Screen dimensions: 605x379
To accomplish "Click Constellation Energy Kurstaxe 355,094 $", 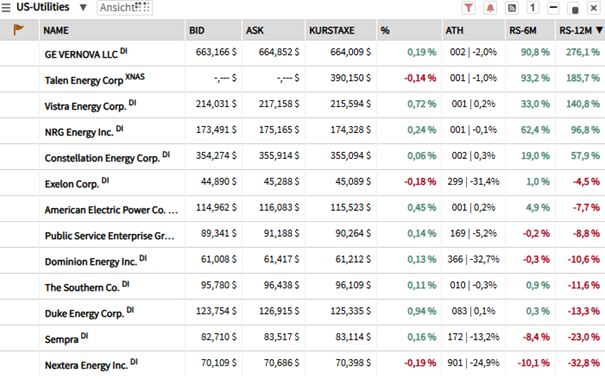I will click(350, 156).
